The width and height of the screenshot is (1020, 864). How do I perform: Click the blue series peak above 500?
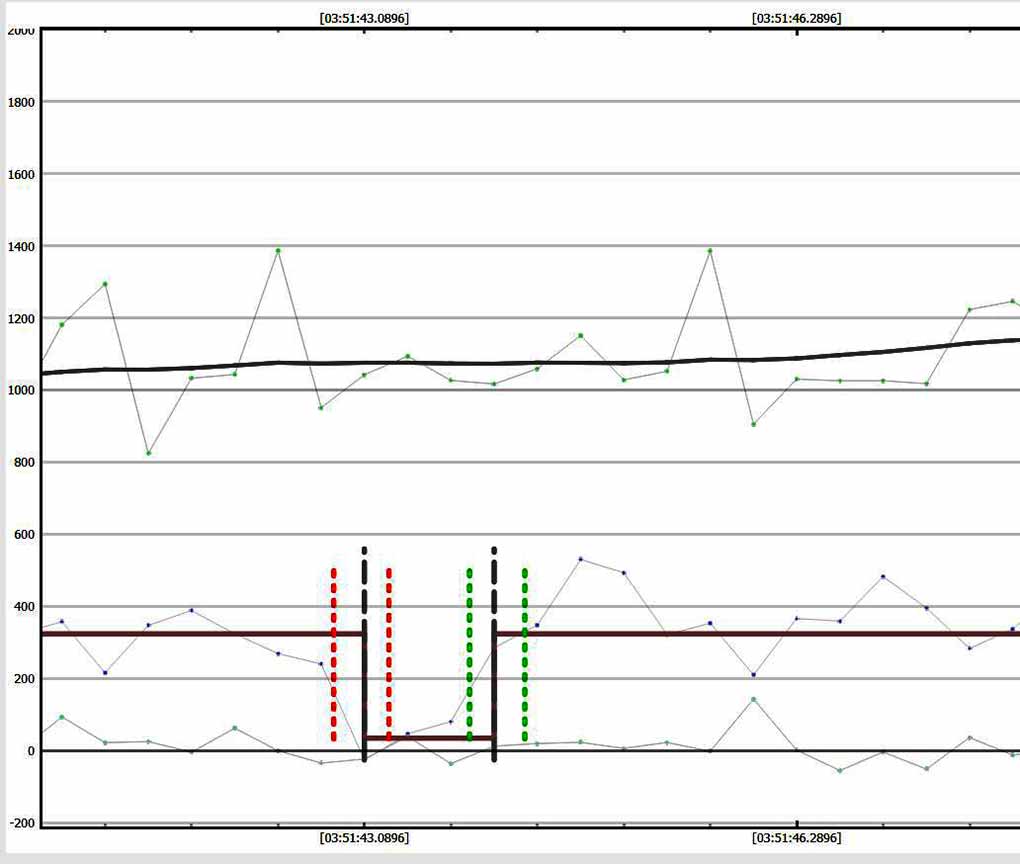click(580, 559)
